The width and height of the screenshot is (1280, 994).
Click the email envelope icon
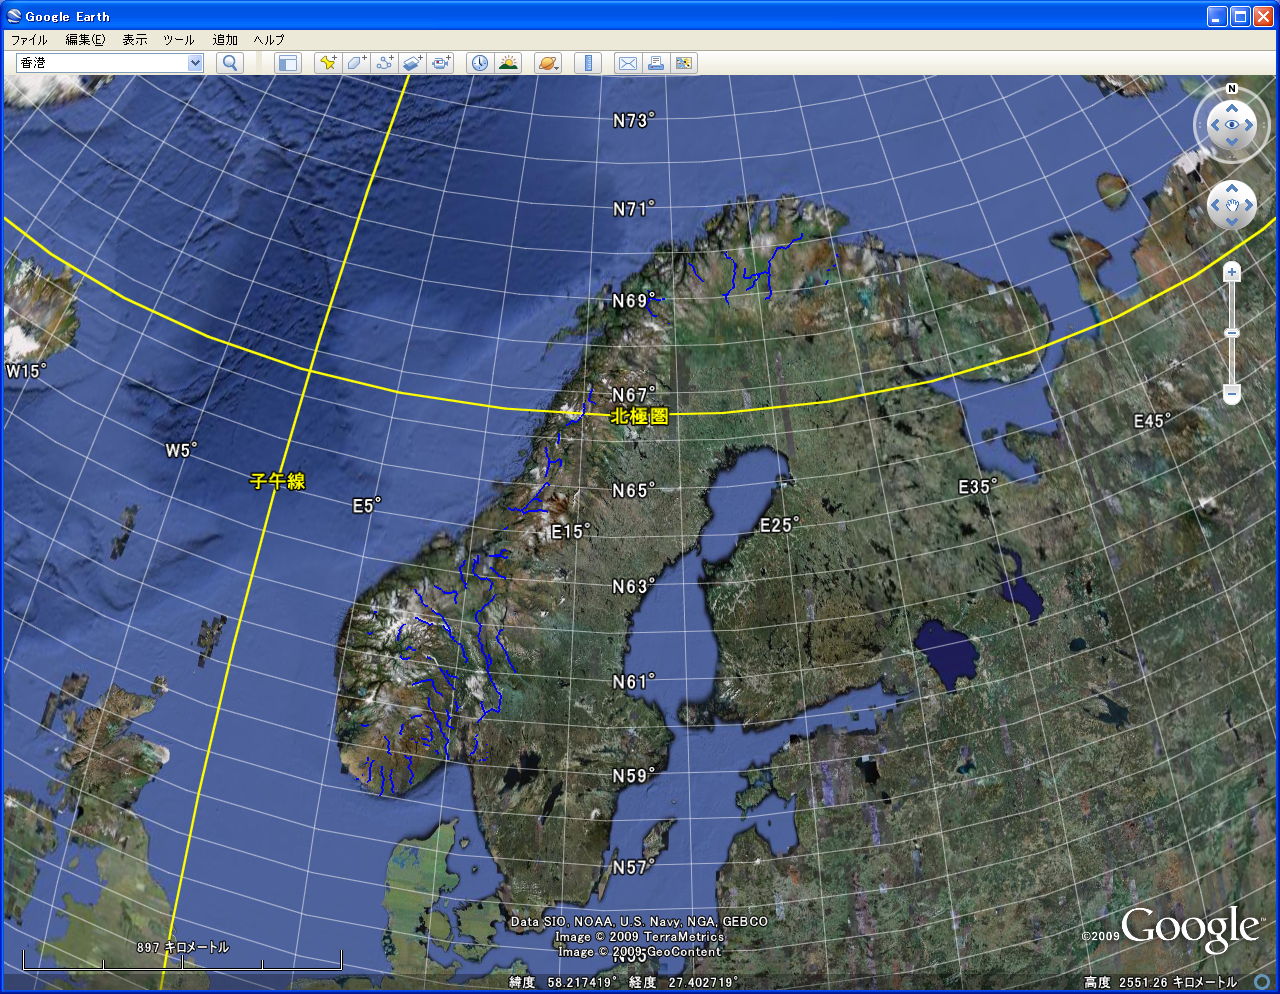(627, 63)
